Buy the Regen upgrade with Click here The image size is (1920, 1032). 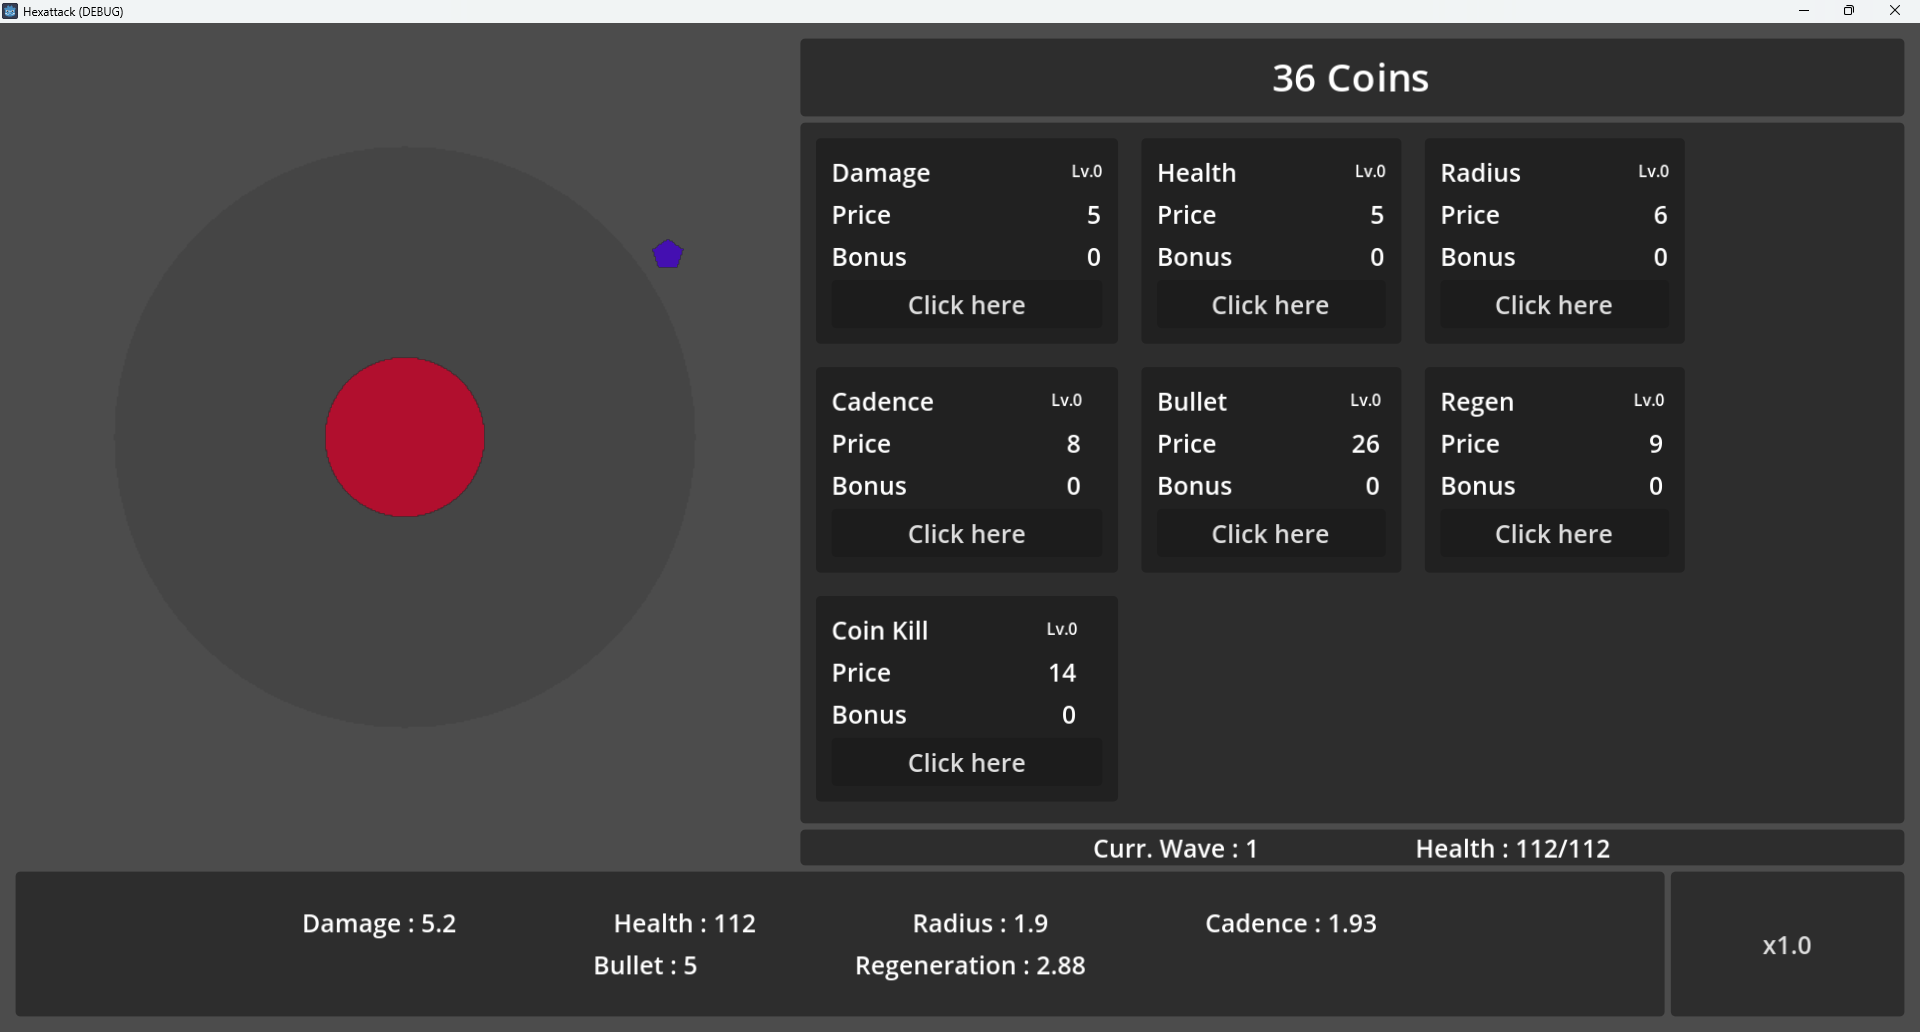[x=1553, y=534]
